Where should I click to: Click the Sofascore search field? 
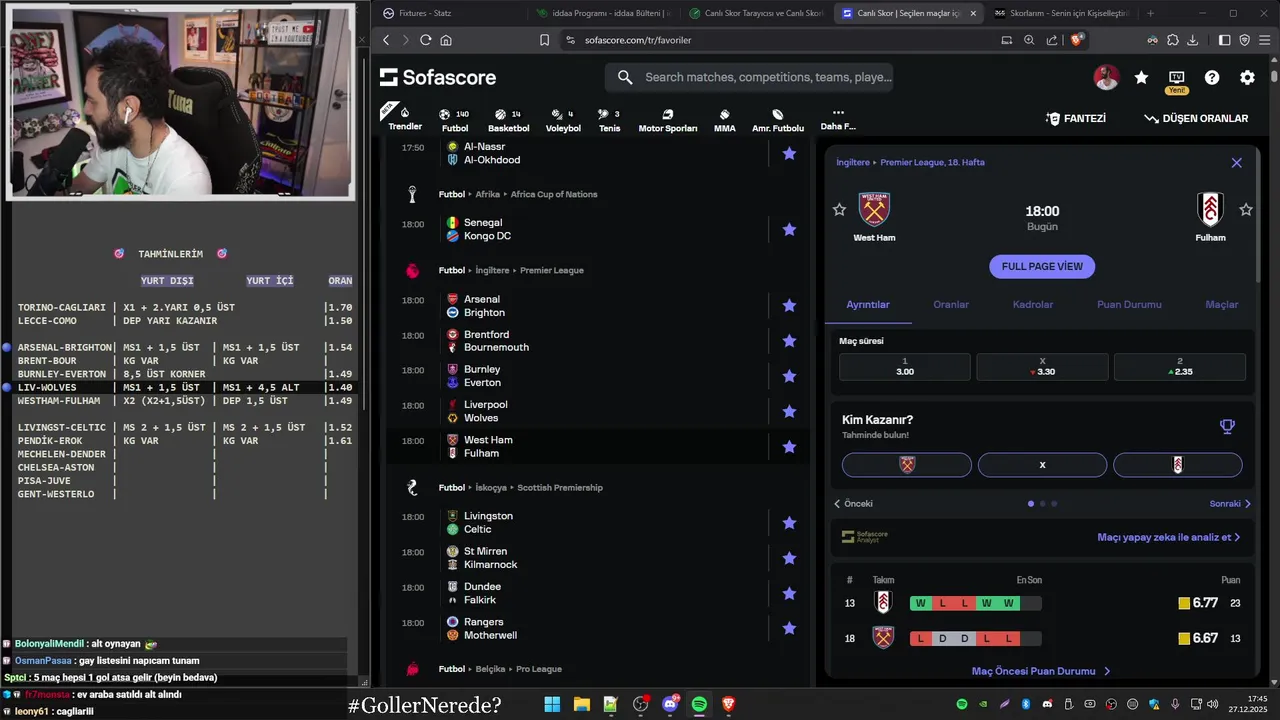(749, 77)
